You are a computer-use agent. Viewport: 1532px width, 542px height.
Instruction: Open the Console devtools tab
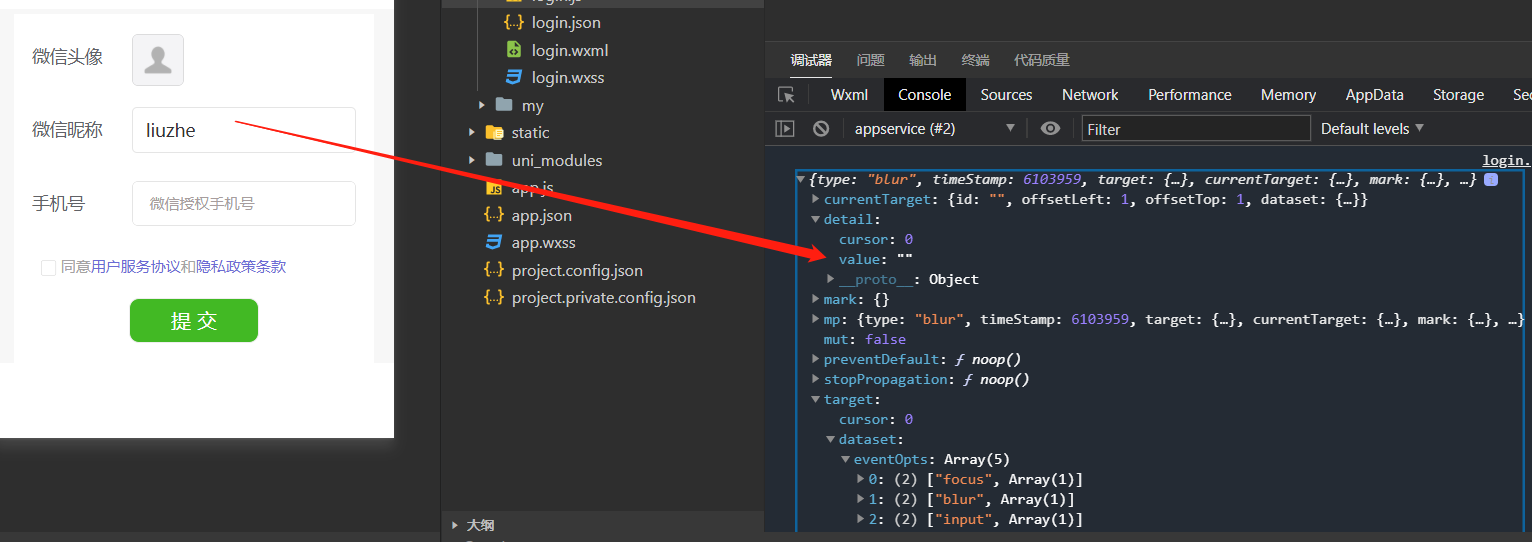tap(925, 95)
